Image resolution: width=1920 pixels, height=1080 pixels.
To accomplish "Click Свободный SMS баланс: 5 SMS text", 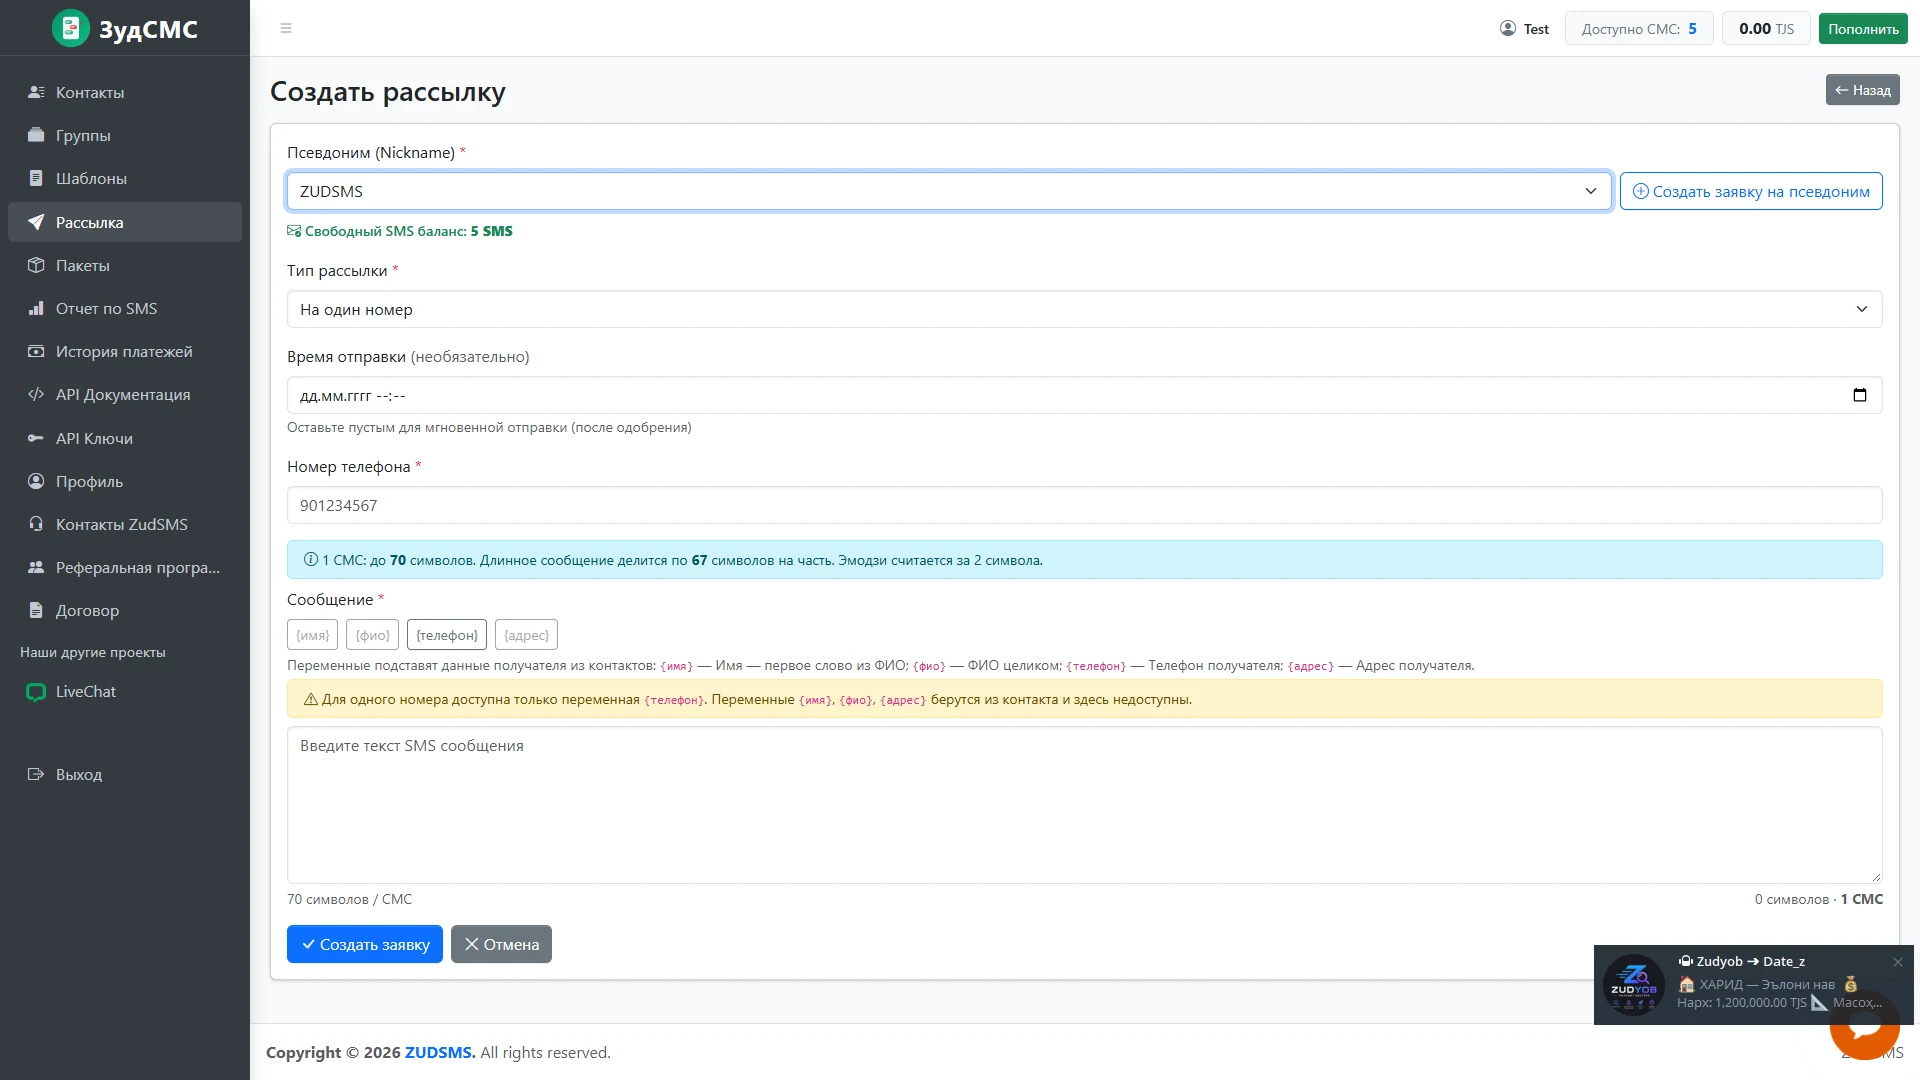I will [400, 231].
